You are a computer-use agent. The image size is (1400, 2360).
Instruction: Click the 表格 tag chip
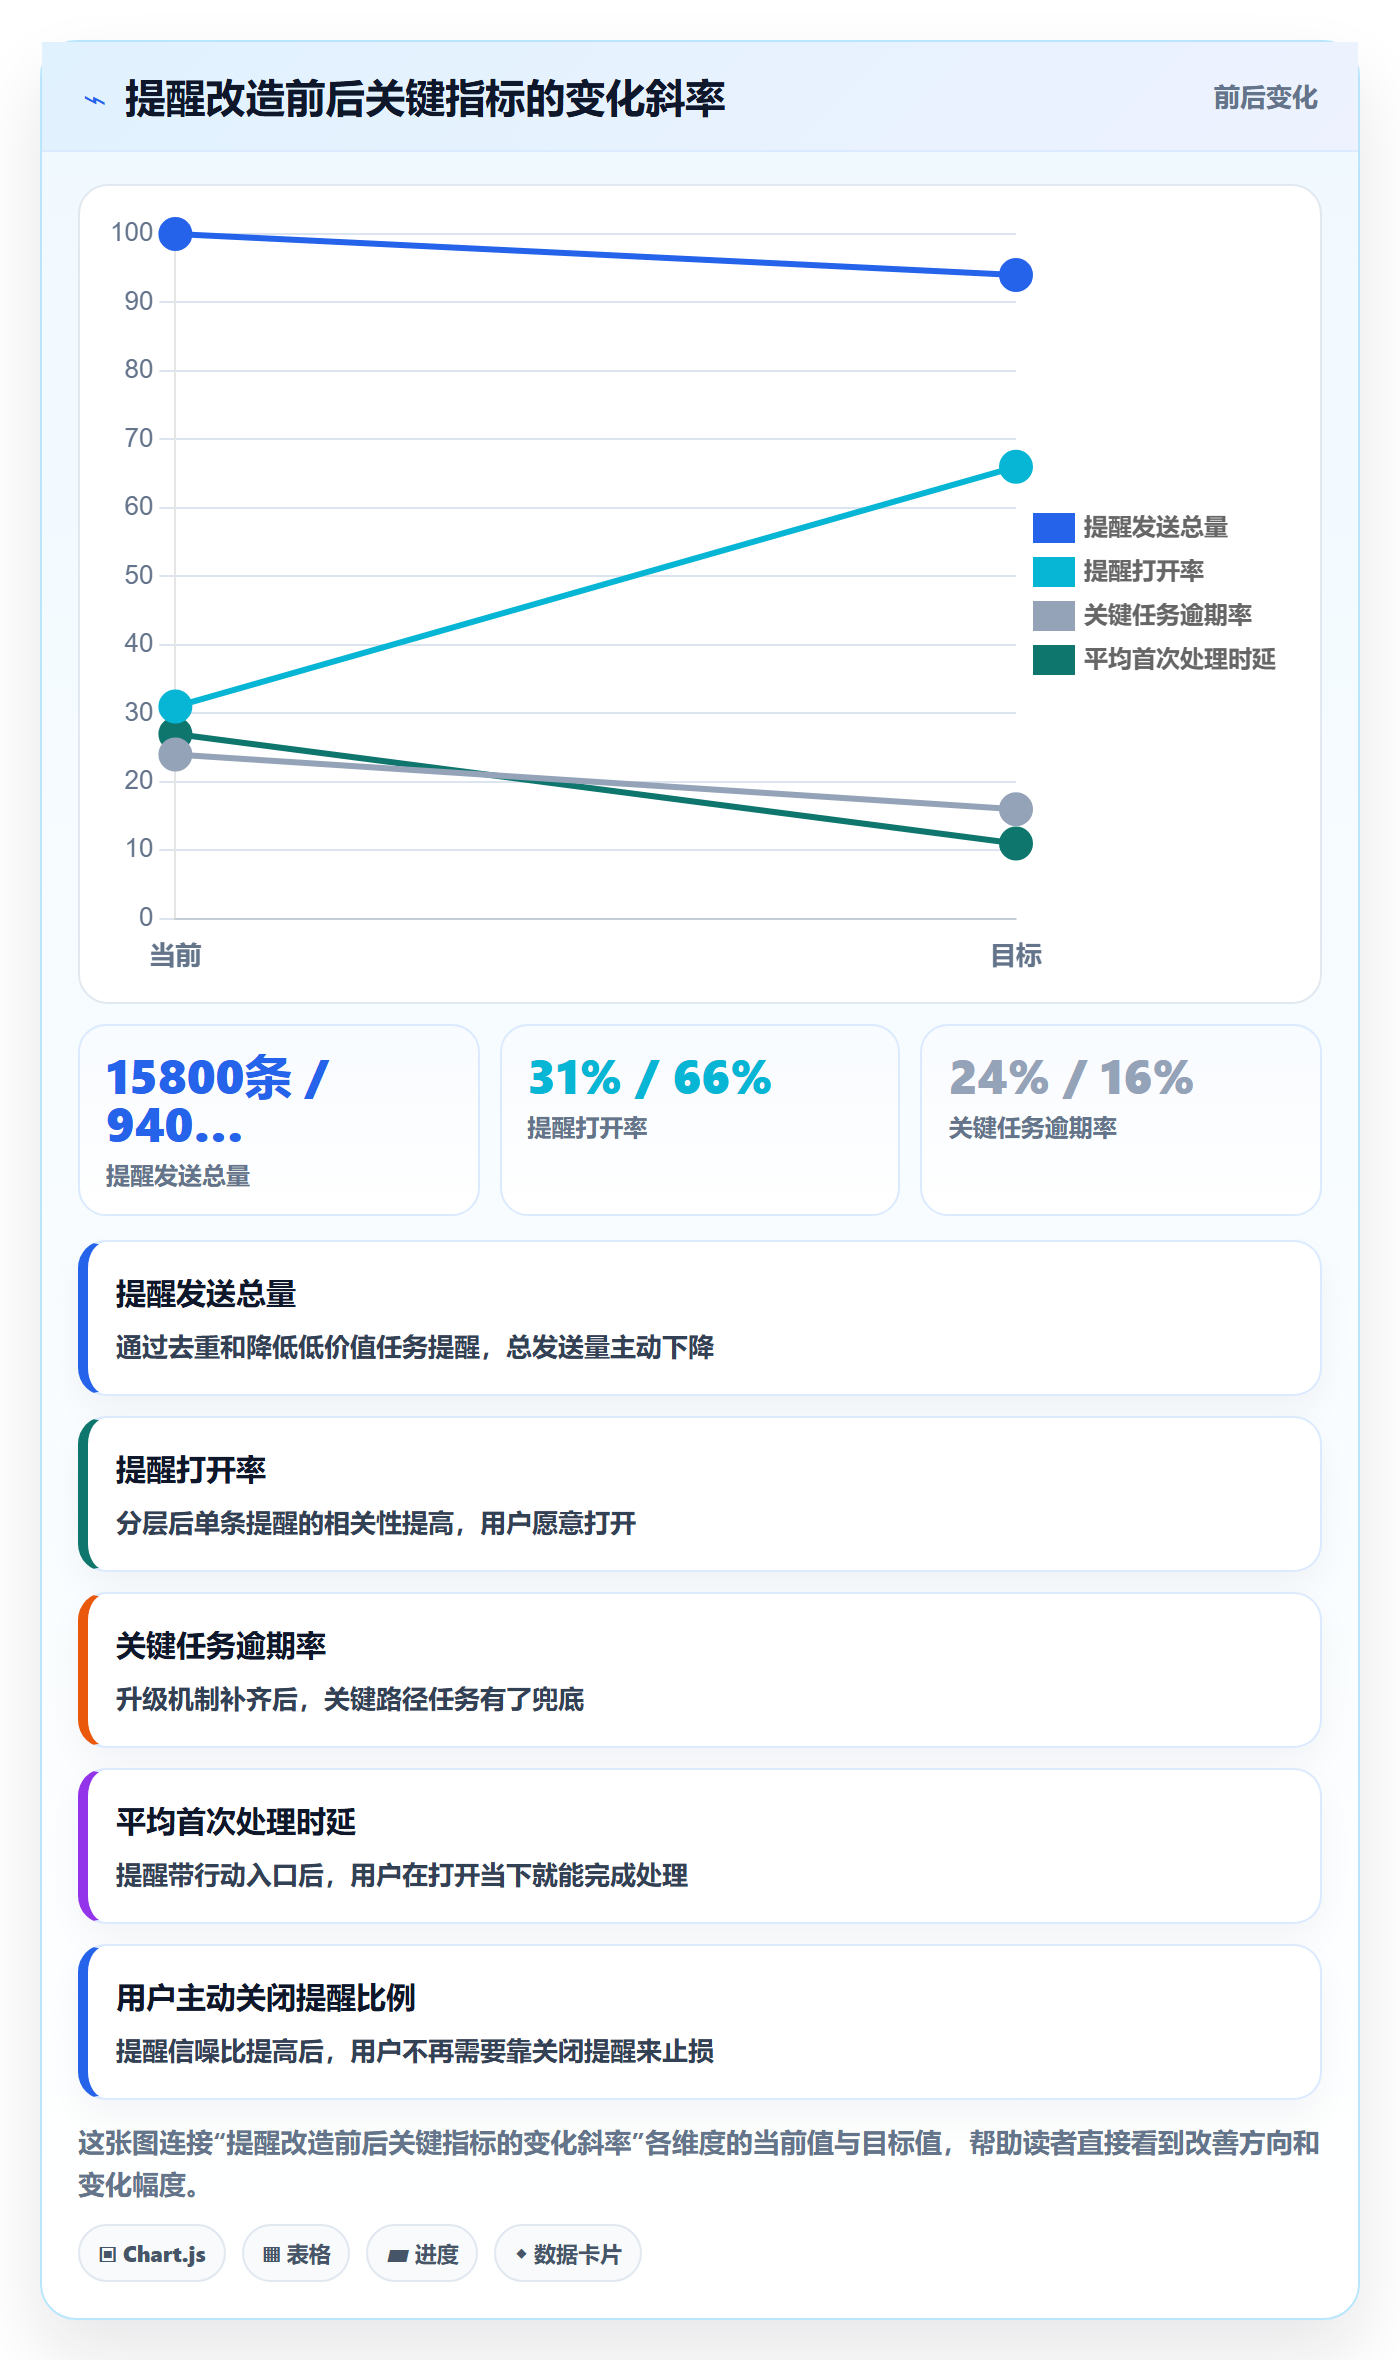(x=296, y=2254)
